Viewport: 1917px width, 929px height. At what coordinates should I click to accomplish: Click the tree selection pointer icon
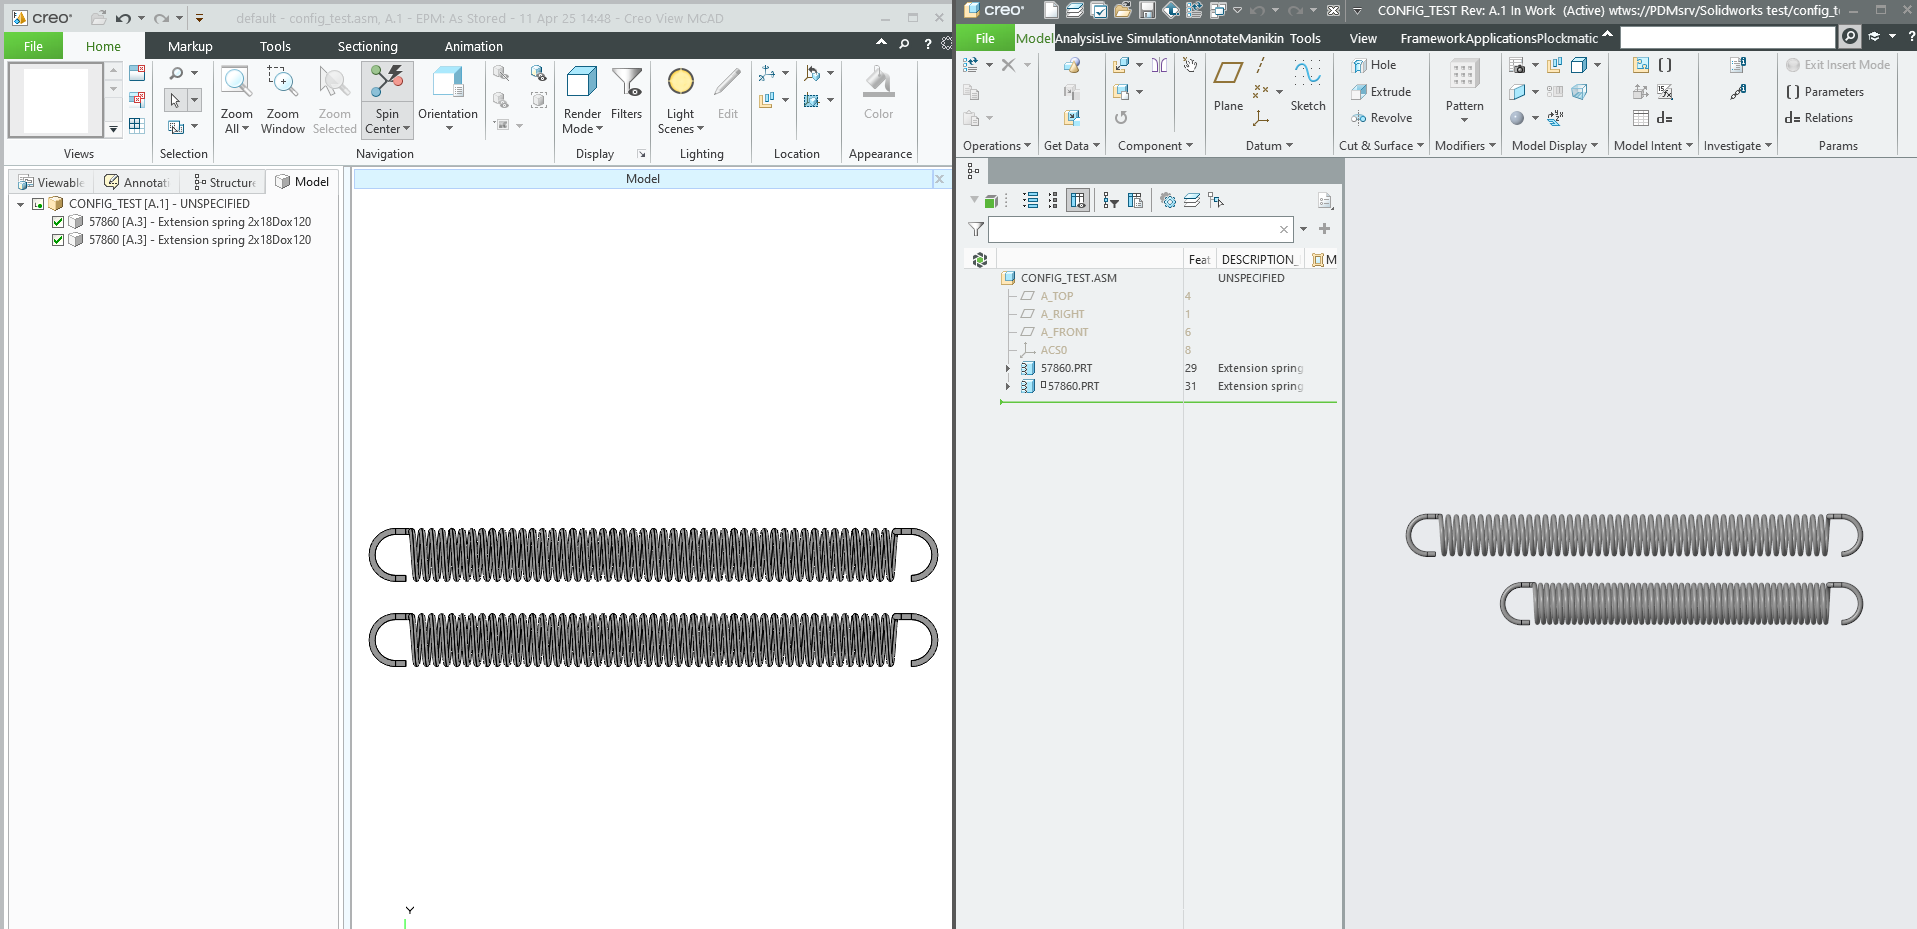1216,201
